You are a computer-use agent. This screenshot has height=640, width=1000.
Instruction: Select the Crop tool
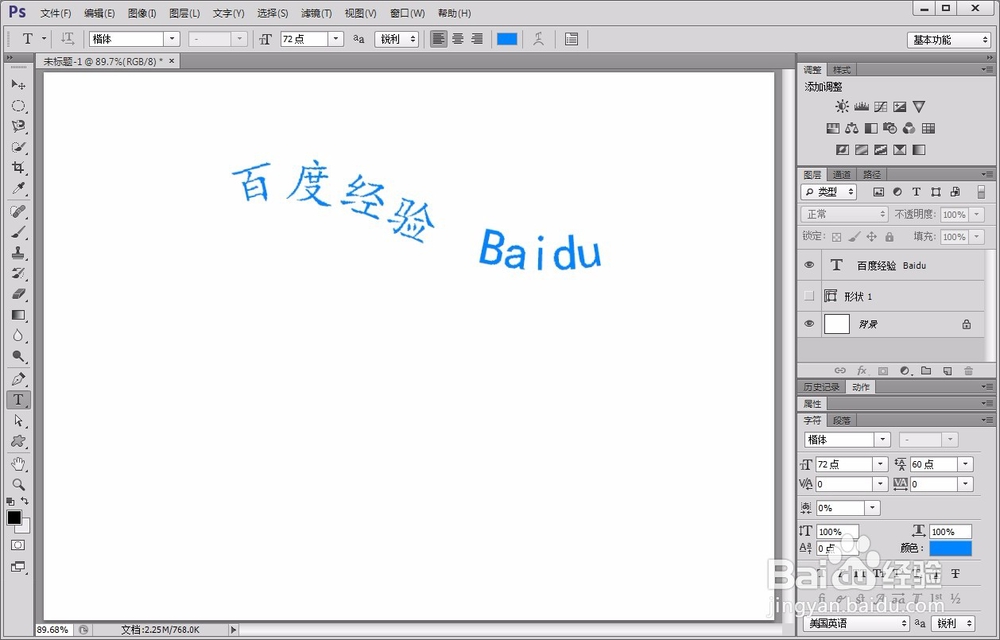18,168
